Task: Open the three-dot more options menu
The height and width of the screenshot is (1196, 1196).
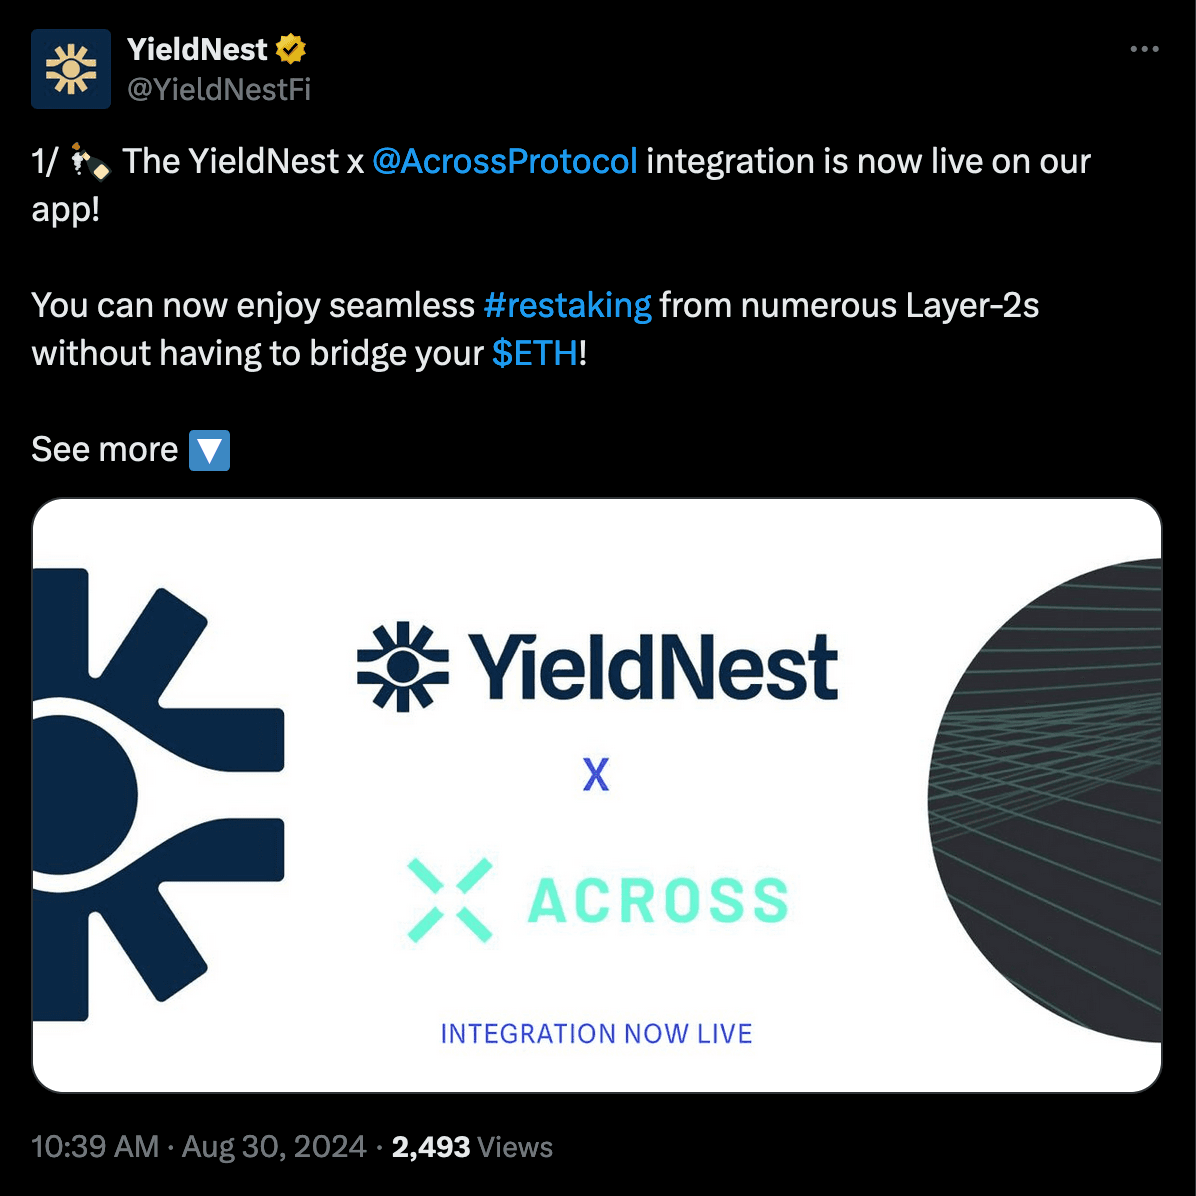Action: tap(1144, 47)
